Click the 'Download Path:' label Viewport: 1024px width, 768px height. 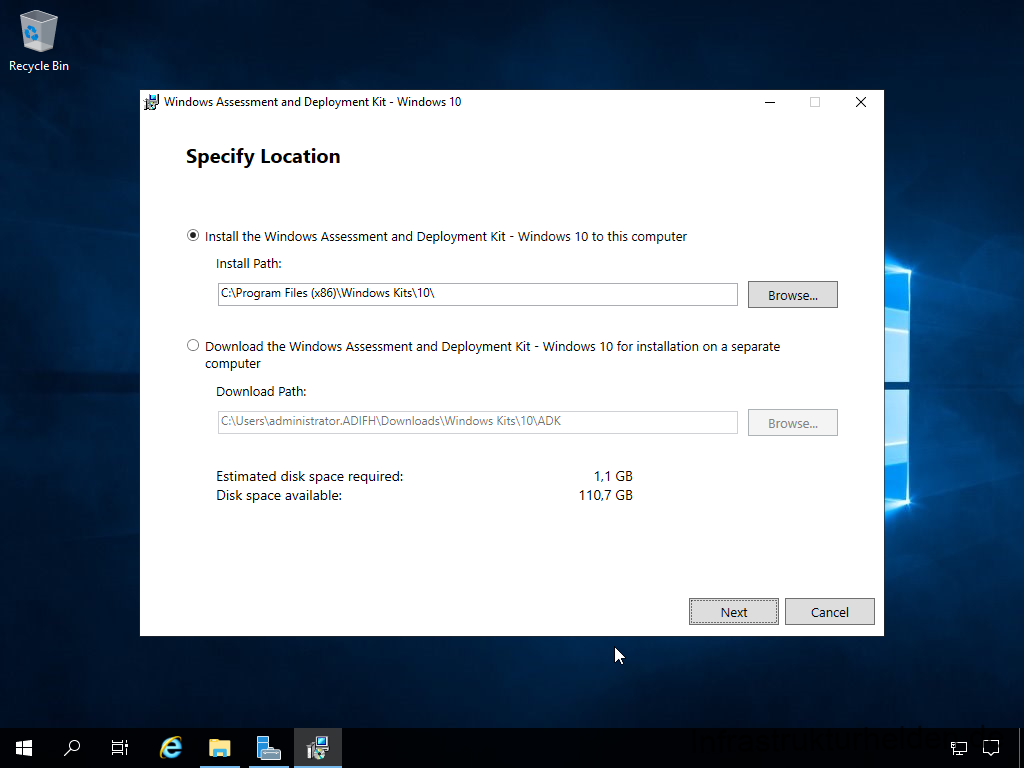click(x=261, y=392)
